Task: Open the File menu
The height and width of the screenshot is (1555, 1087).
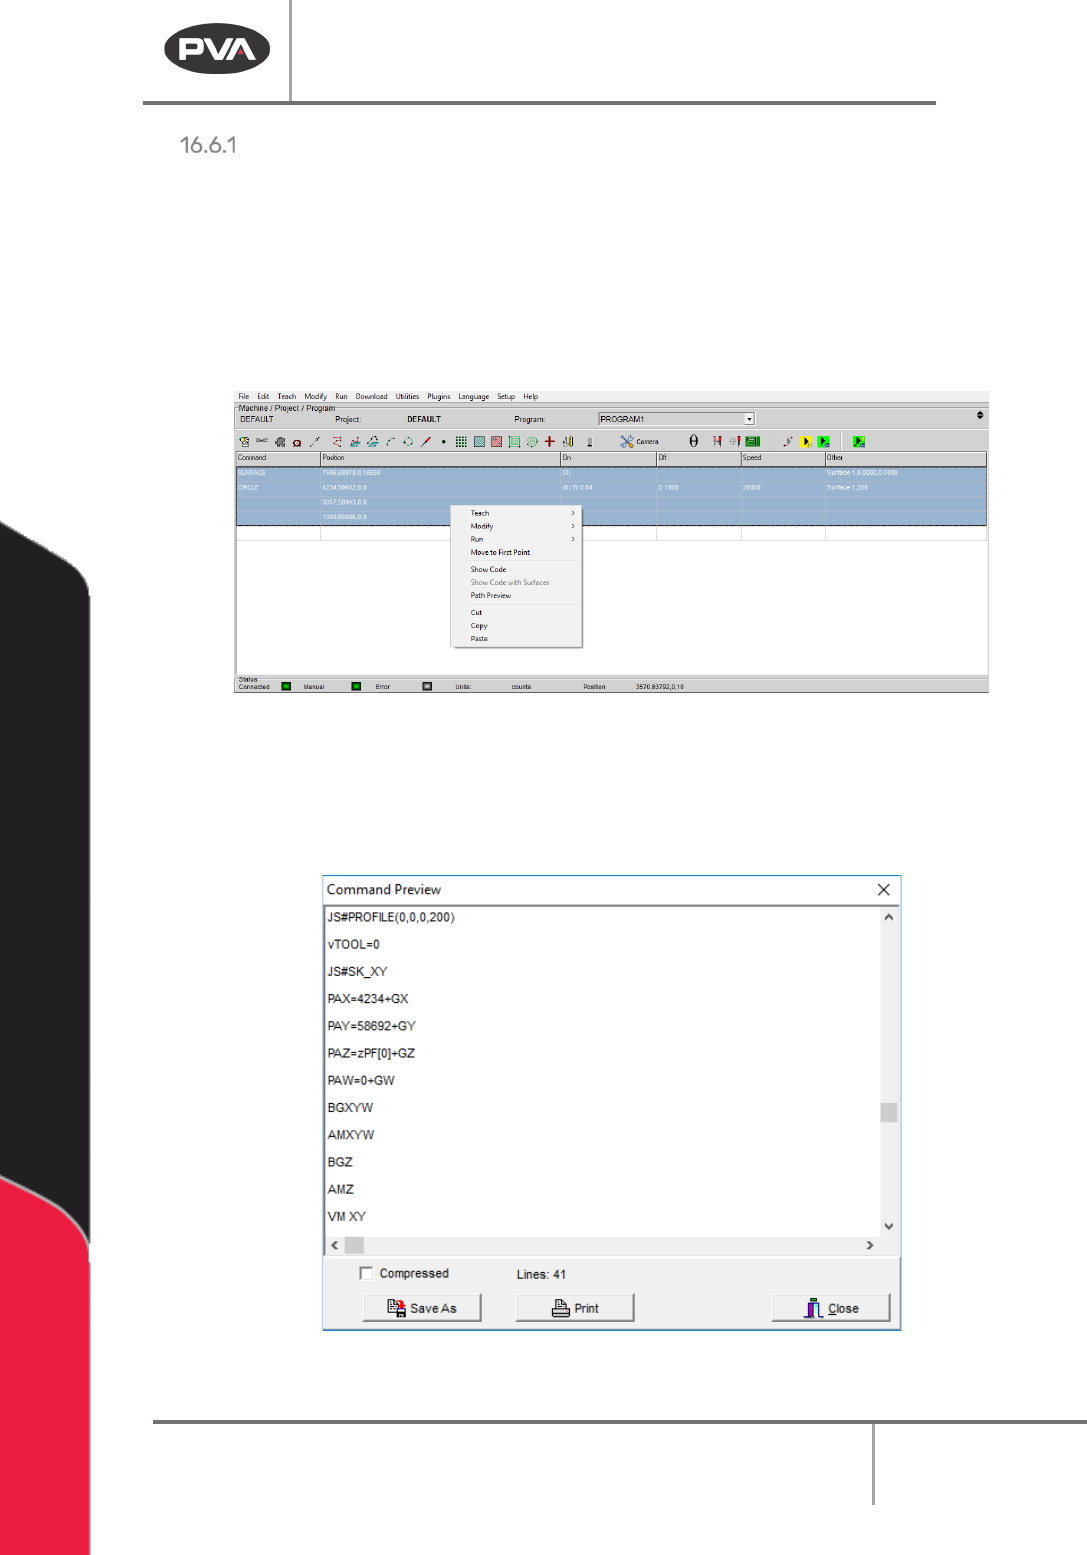Action: 243,397
